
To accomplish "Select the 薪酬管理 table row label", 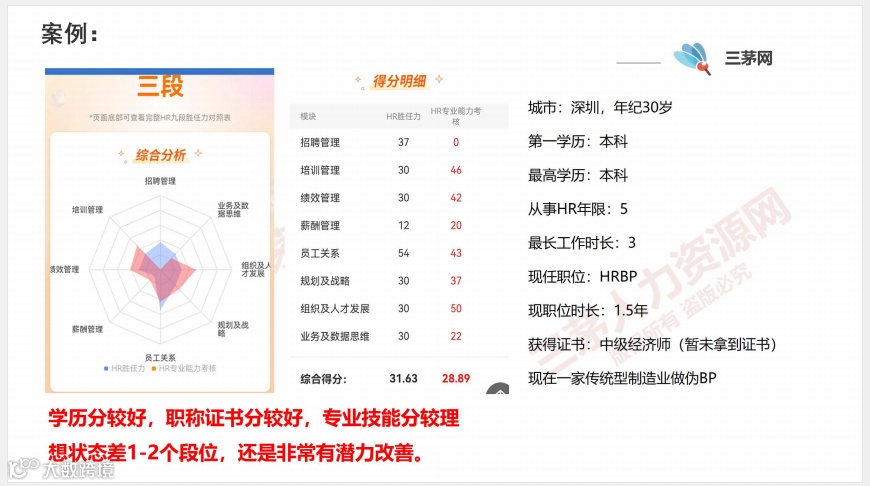I will [x=320, y=226].
